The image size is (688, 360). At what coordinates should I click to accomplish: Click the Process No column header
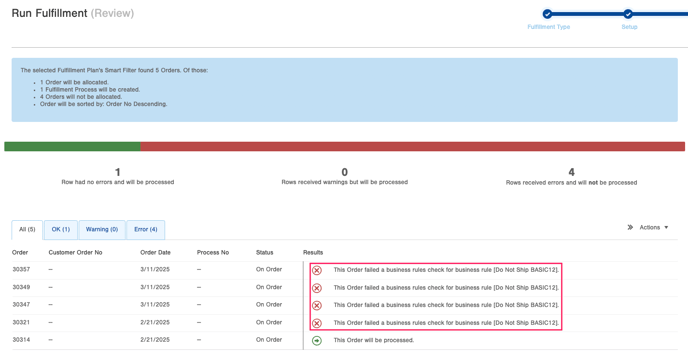point(213,252)
